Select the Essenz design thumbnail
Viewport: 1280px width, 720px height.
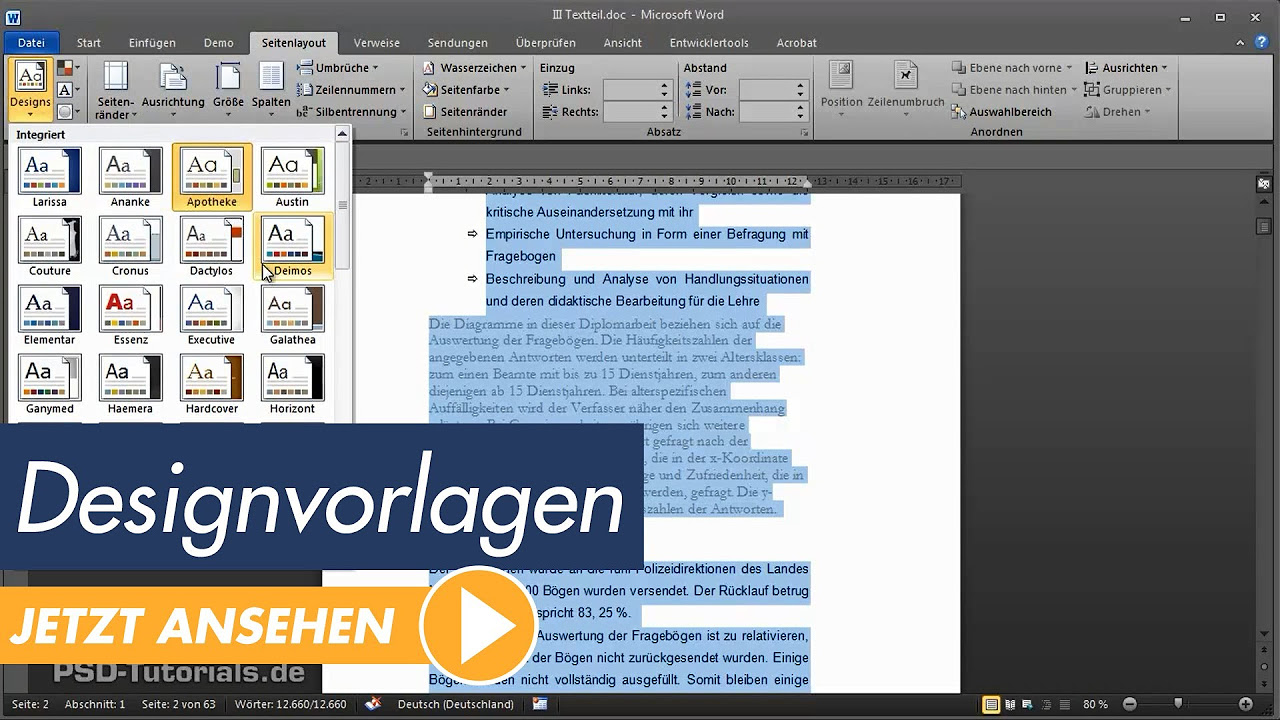tap(130, 315)
